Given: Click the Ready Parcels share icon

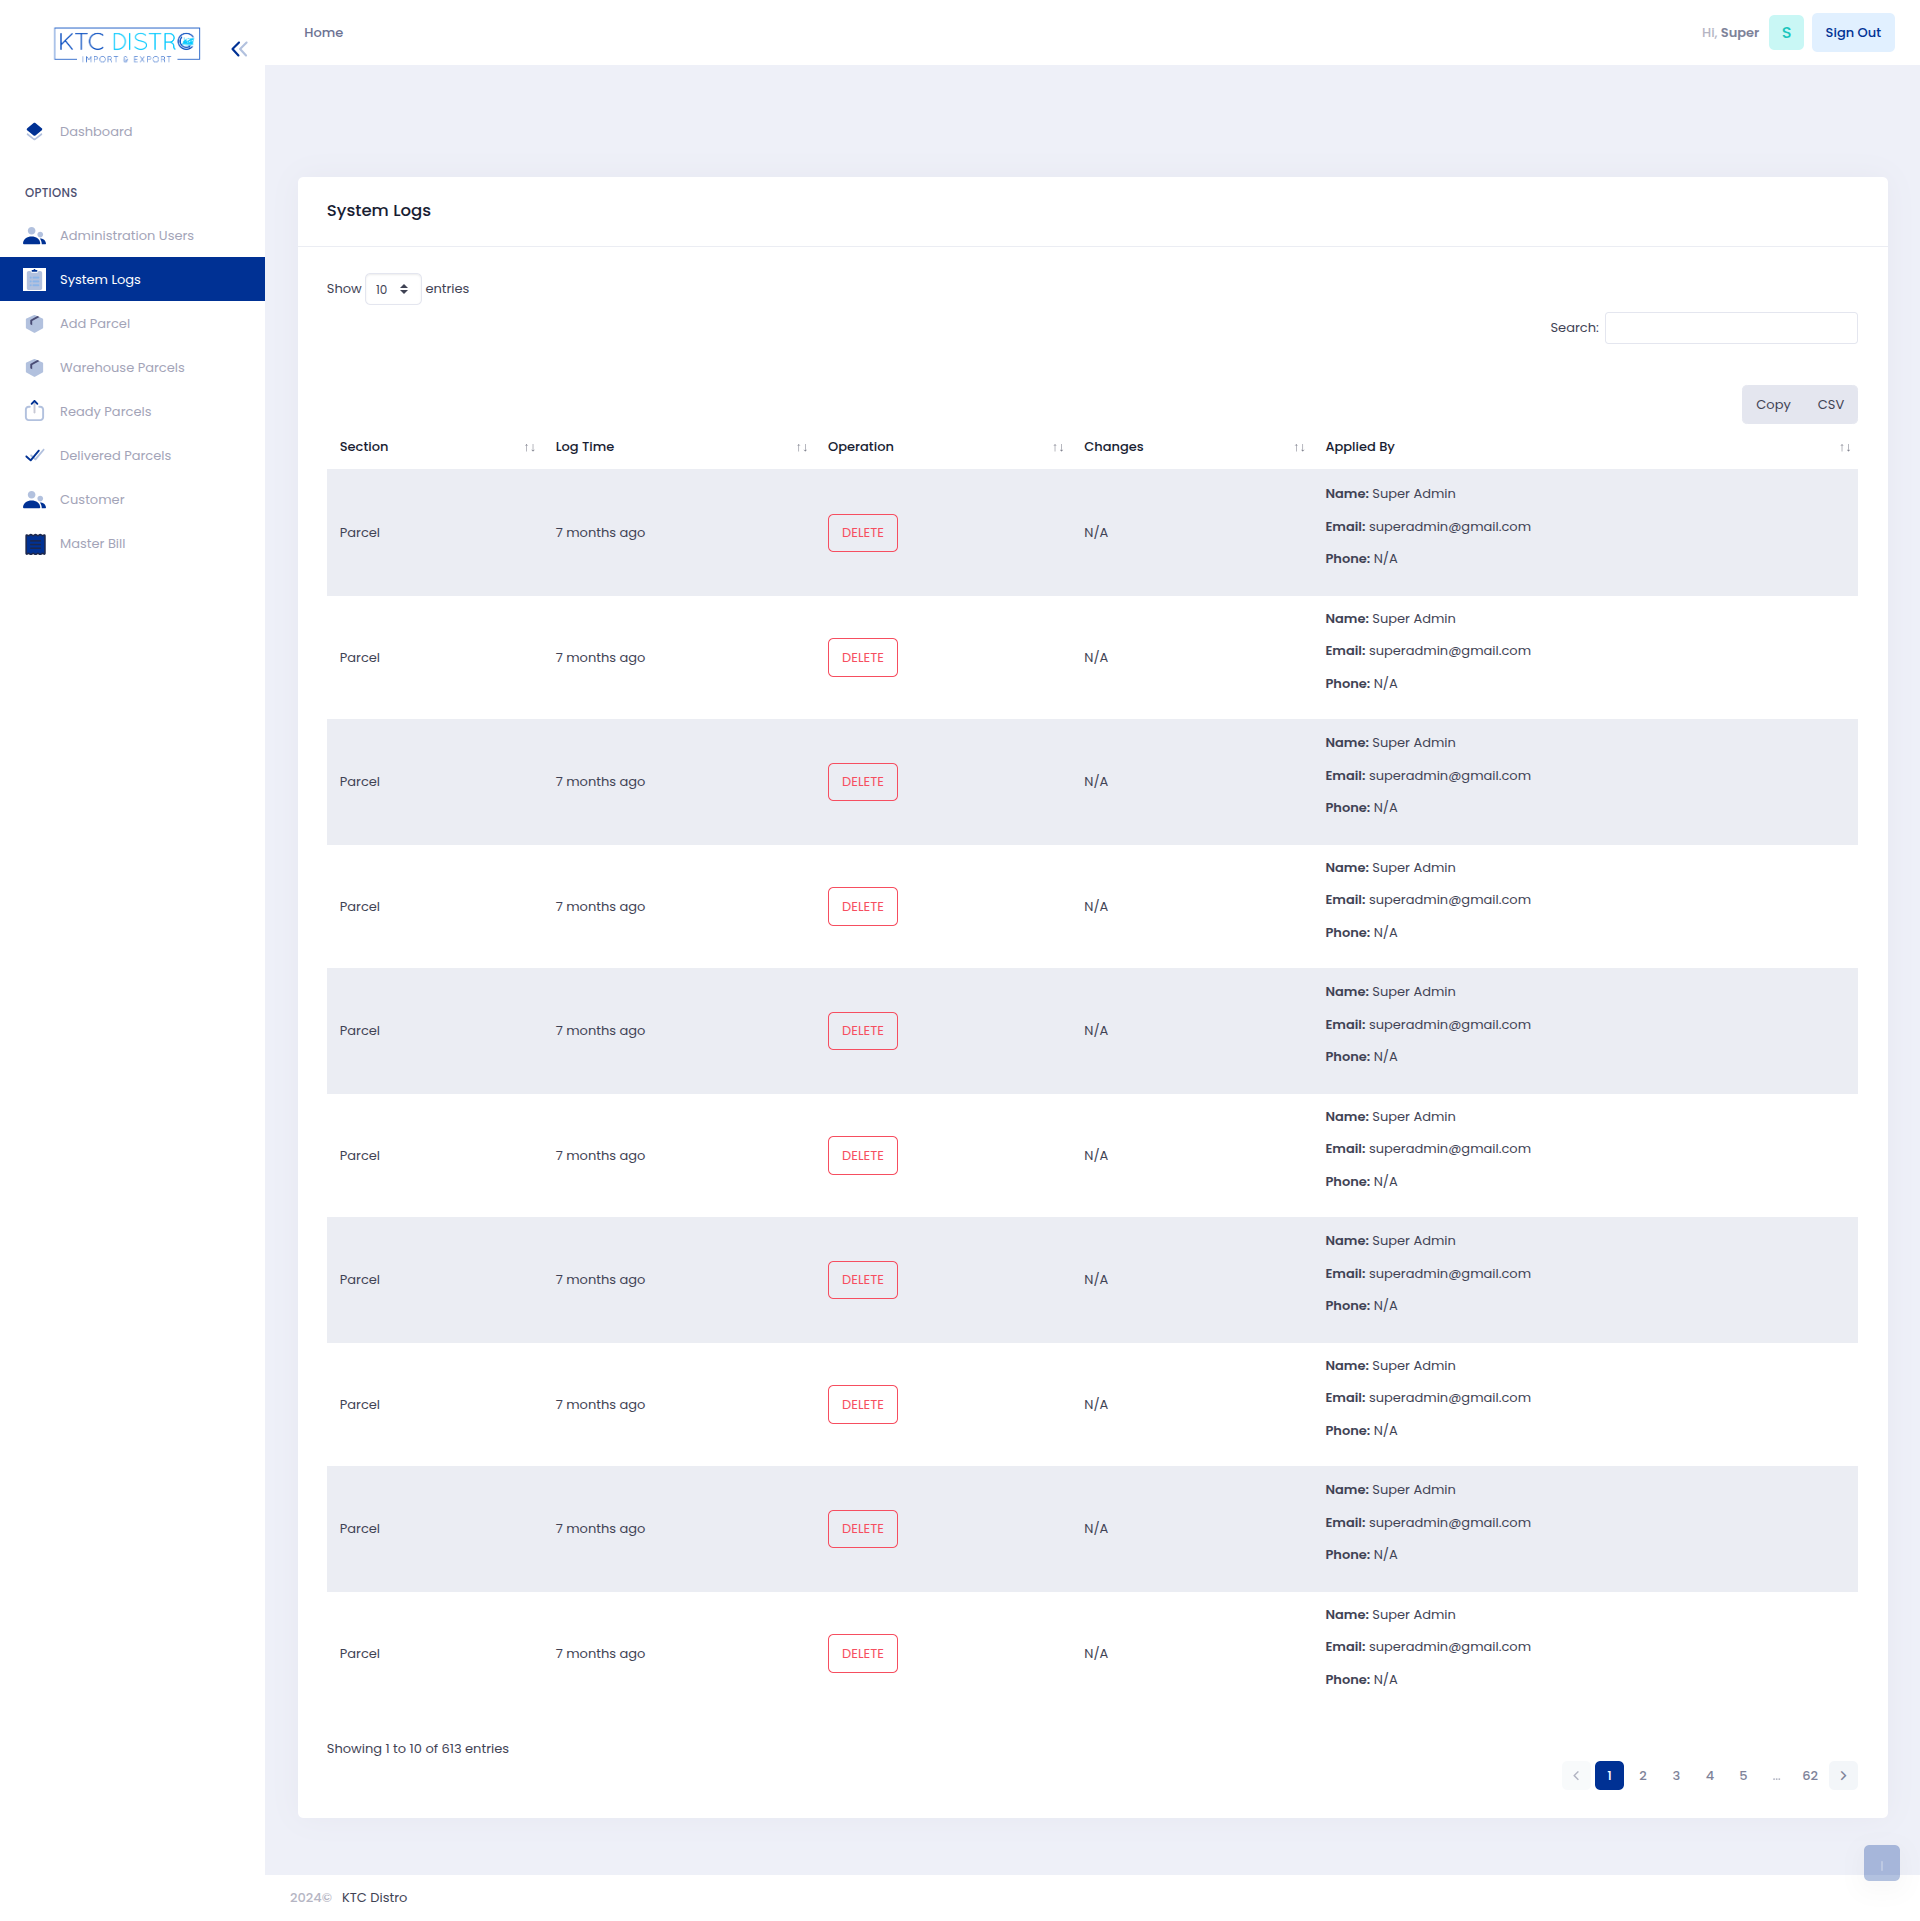Looking at the screenshot, I should [35, 411].
